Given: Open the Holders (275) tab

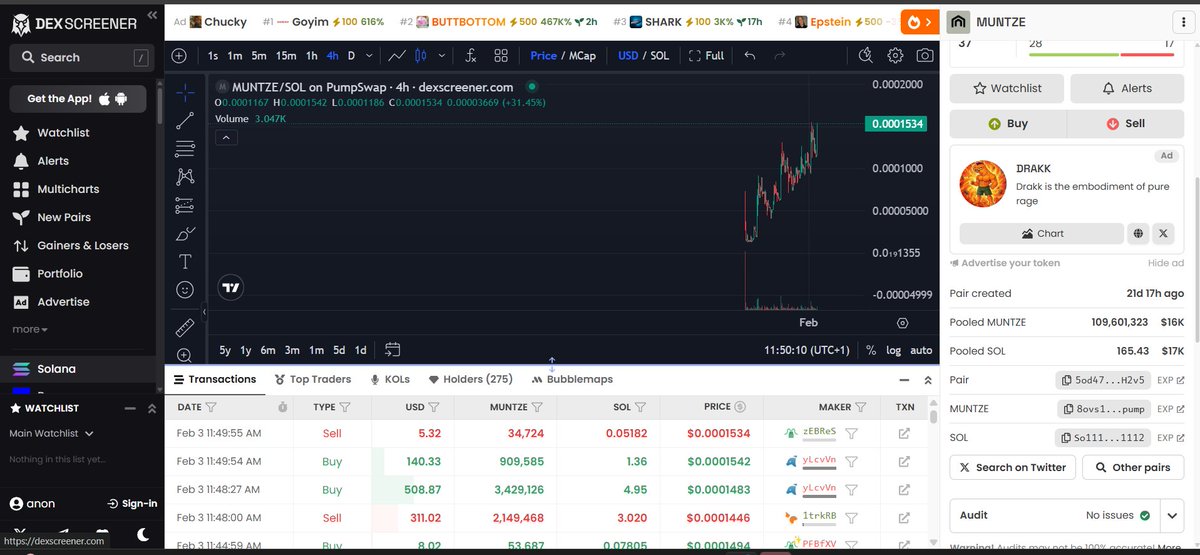Looking at the screenshot, I should [x=470, y=379].
